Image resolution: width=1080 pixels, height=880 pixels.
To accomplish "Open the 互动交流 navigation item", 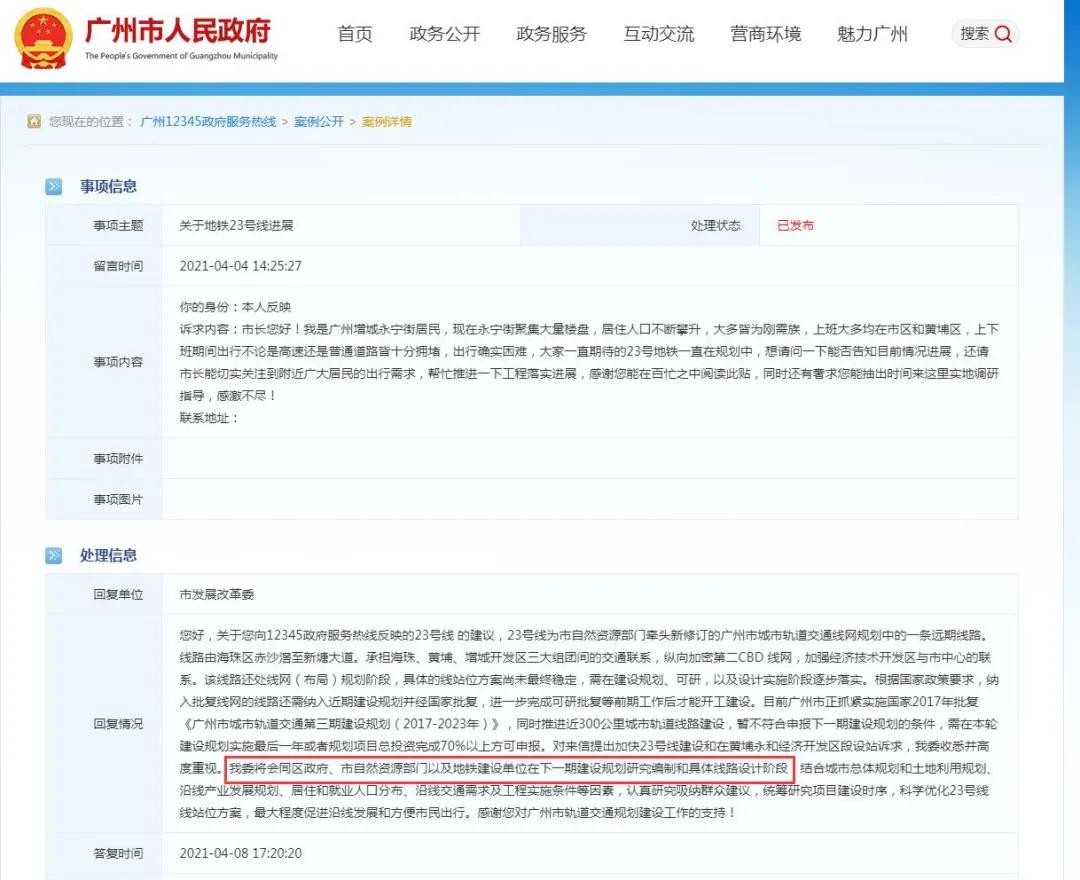I will tap(658, 34).
